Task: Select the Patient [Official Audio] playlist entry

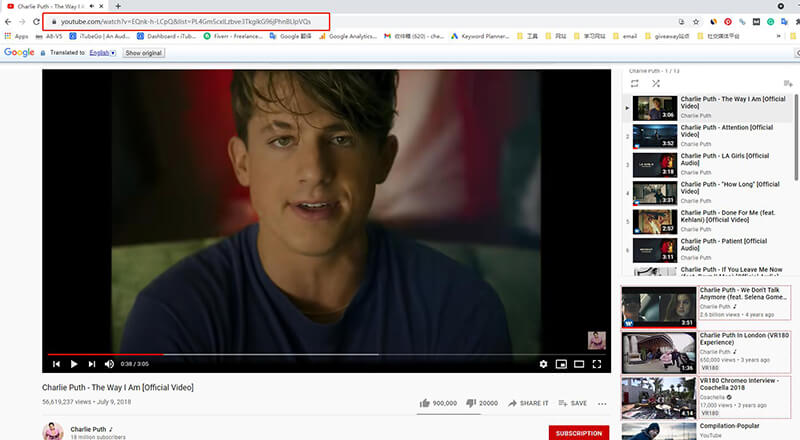Action: 709,250
